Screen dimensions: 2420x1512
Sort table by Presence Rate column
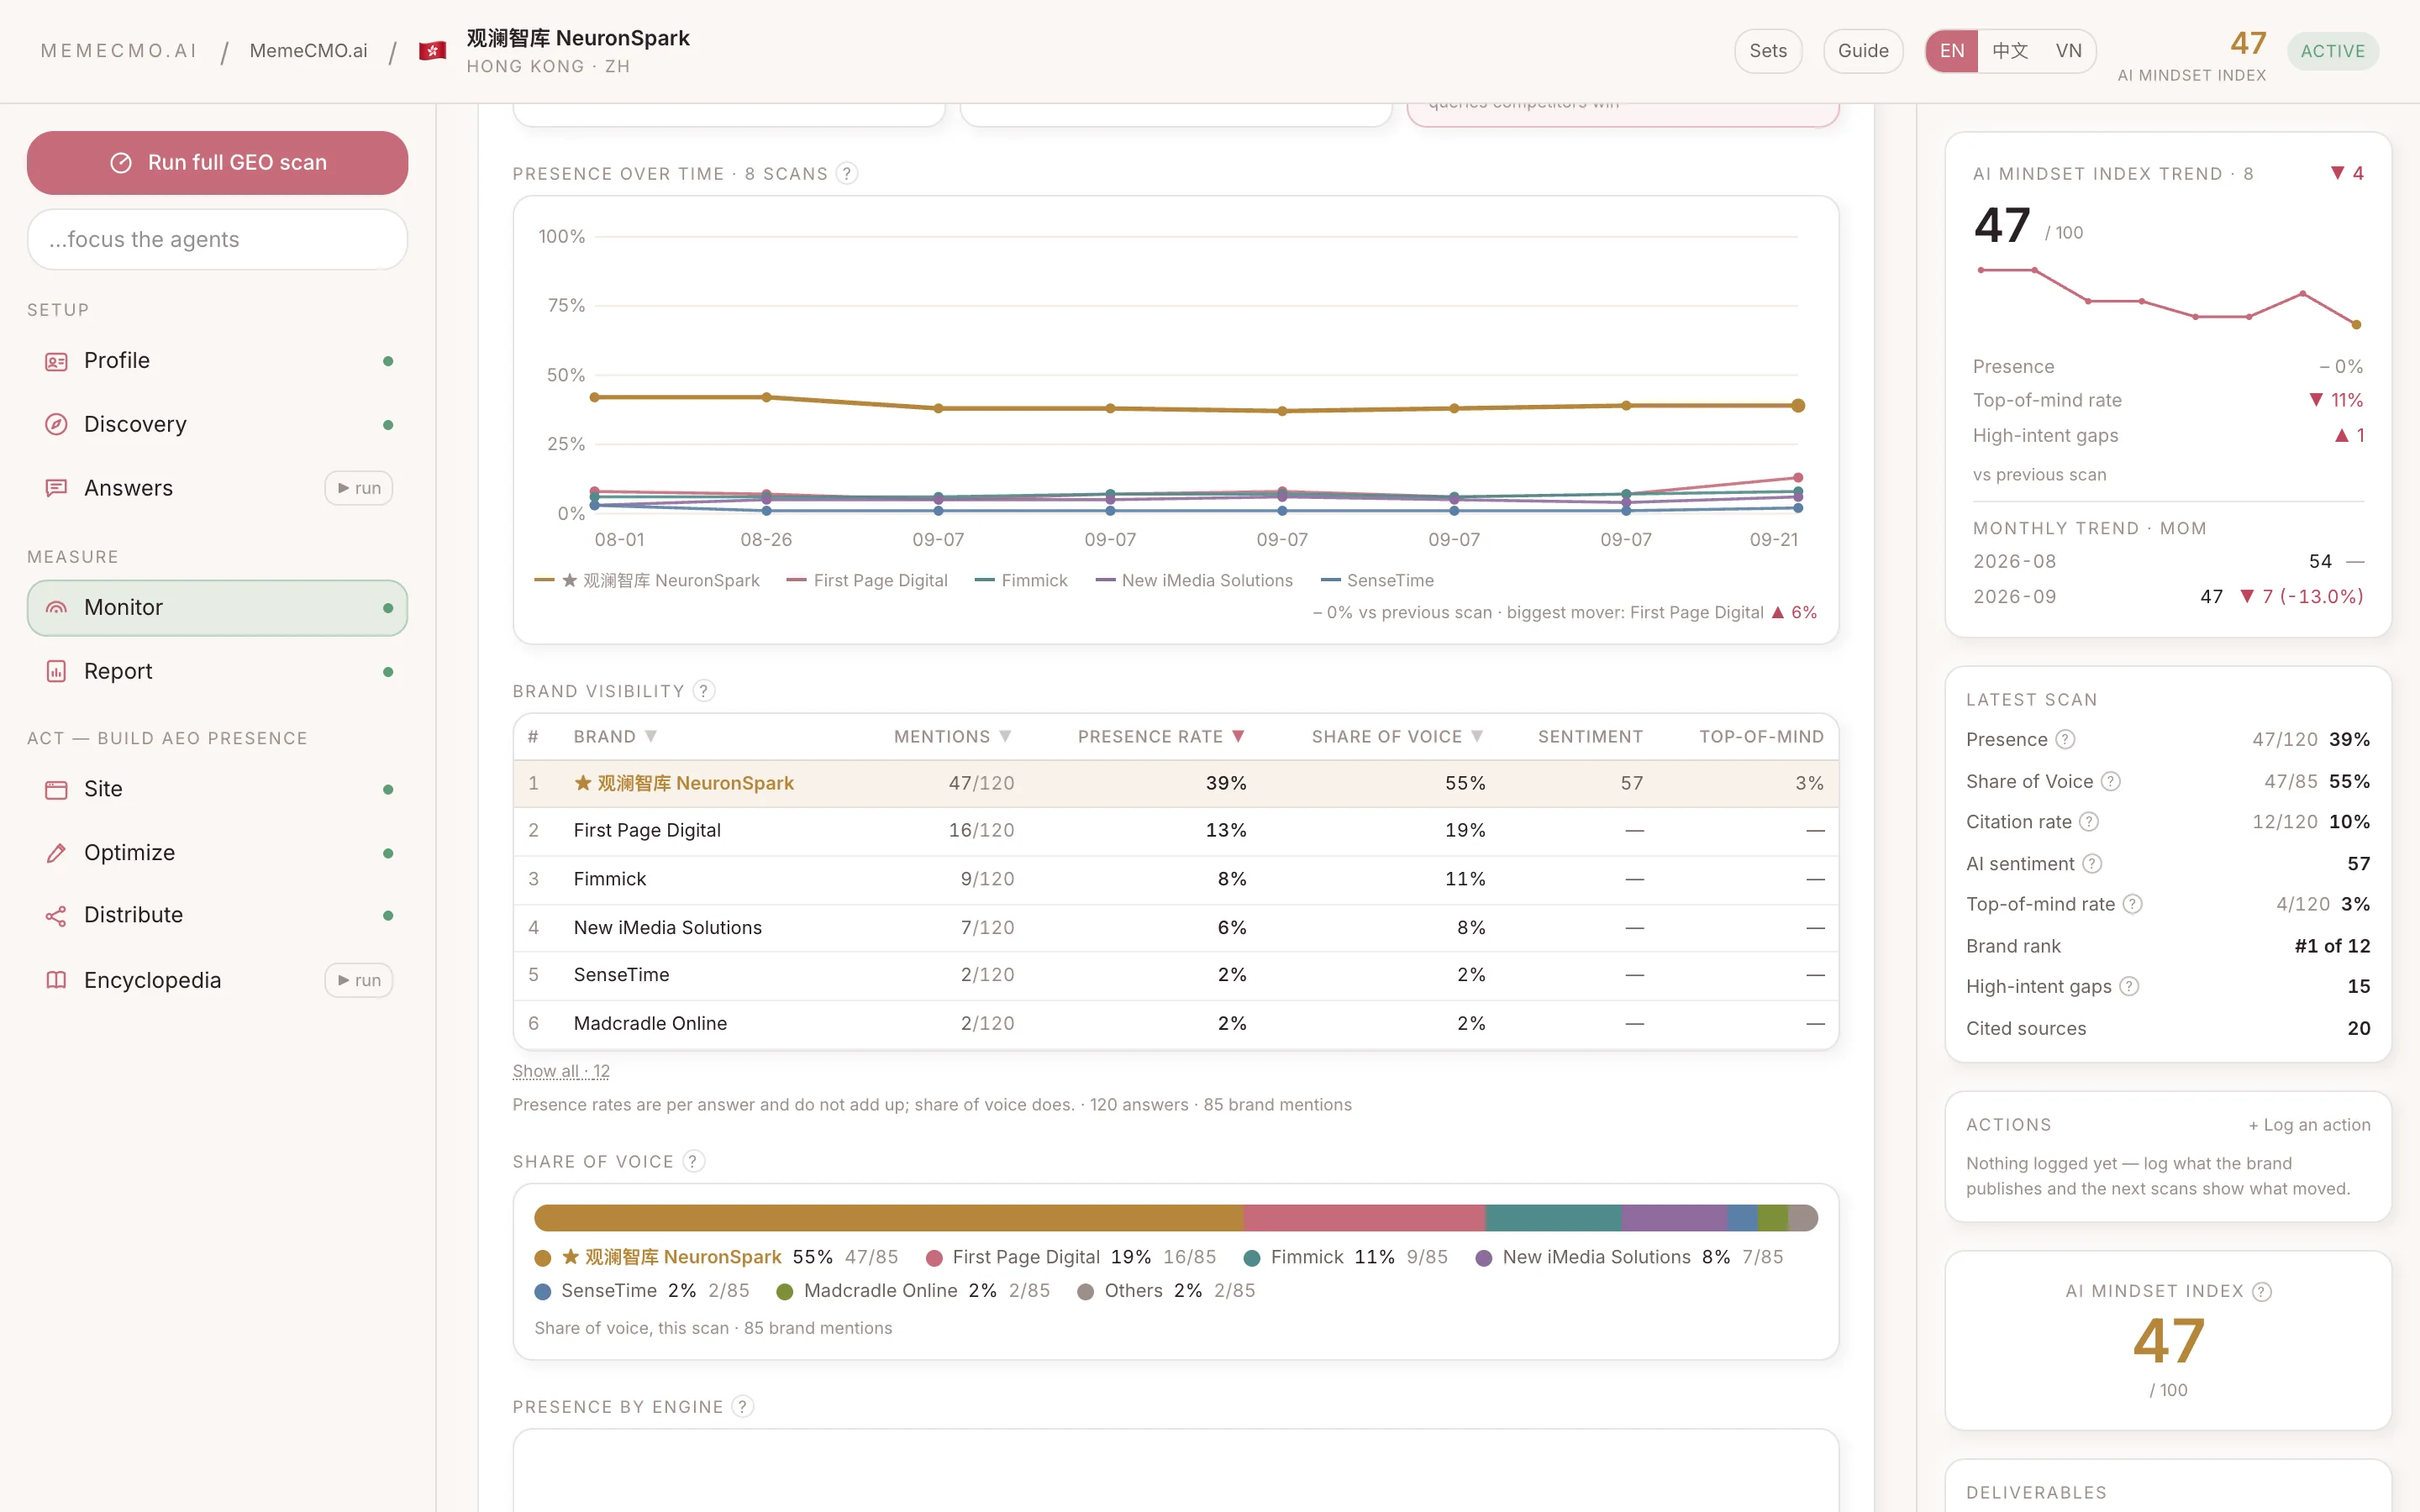[1161, 736]
